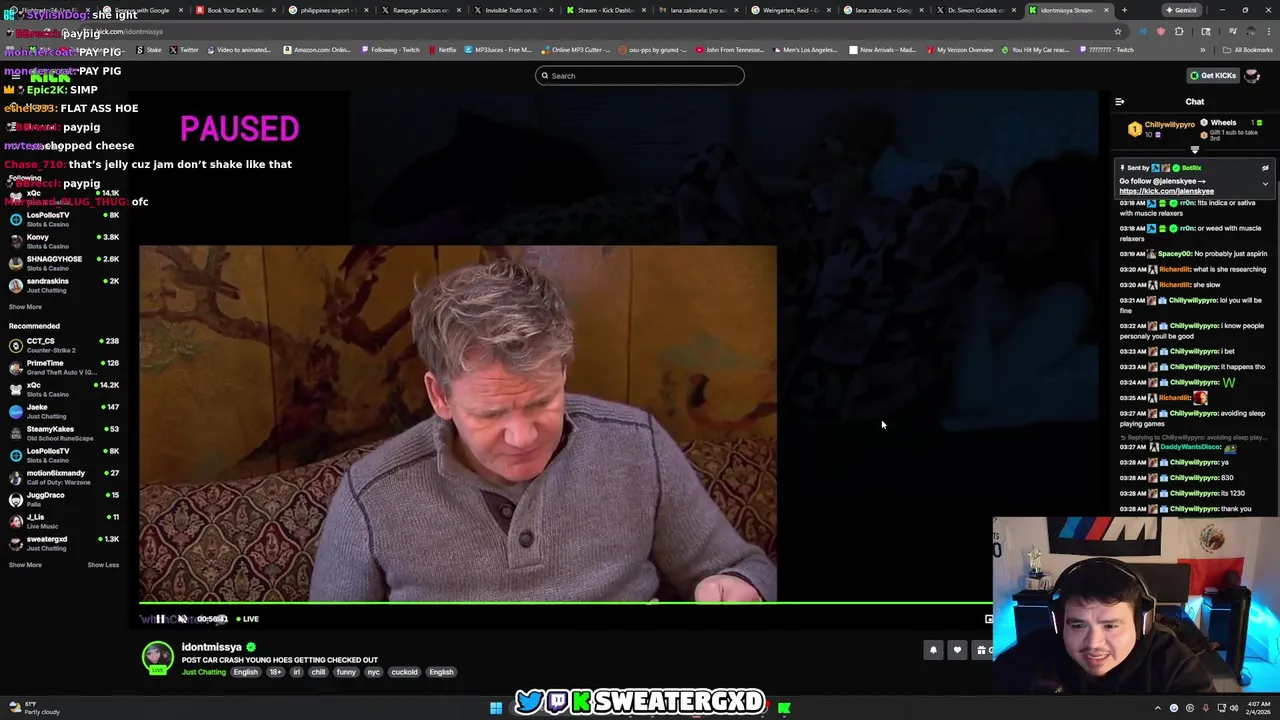Image resolution: width=1280 pixels, height=720 pixels.
Task: Collapse Recommended list with Show Less
Action: tap(103, 565)
